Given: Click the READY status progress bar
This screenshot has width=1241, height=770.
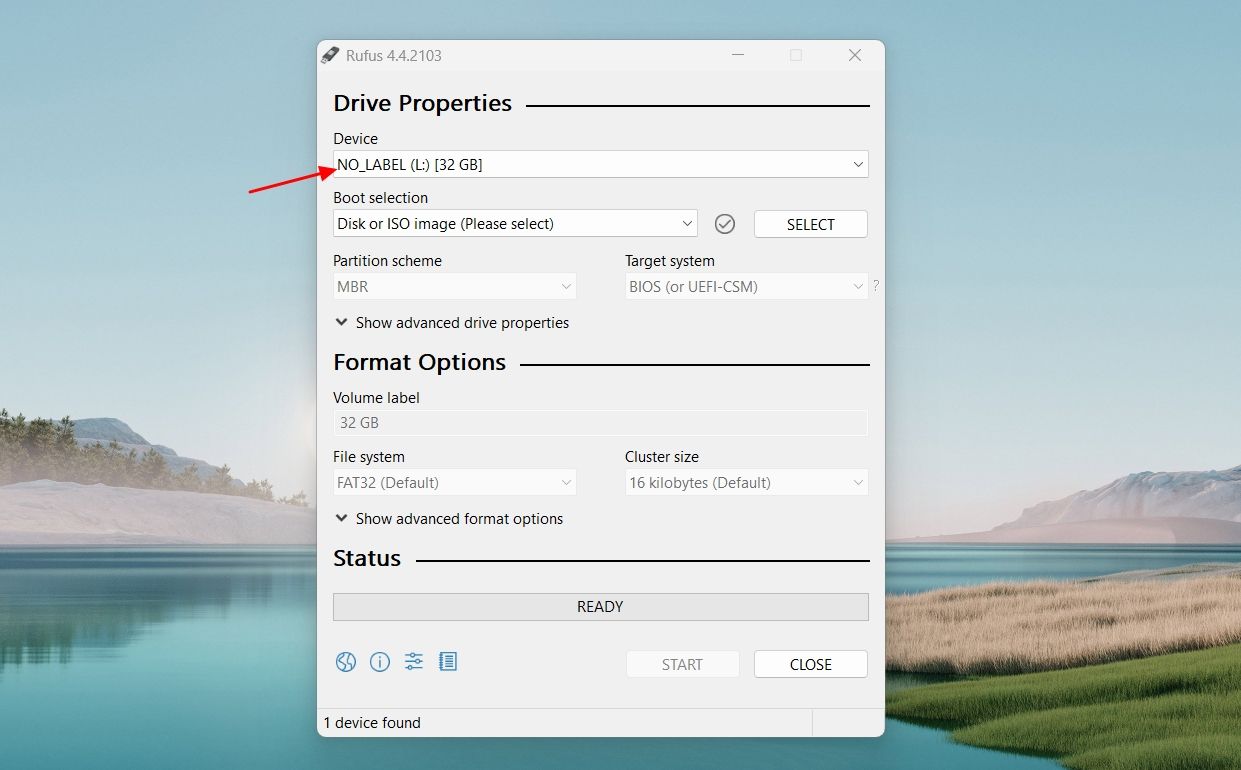Looking at the screenshot, I should [600, 607].
